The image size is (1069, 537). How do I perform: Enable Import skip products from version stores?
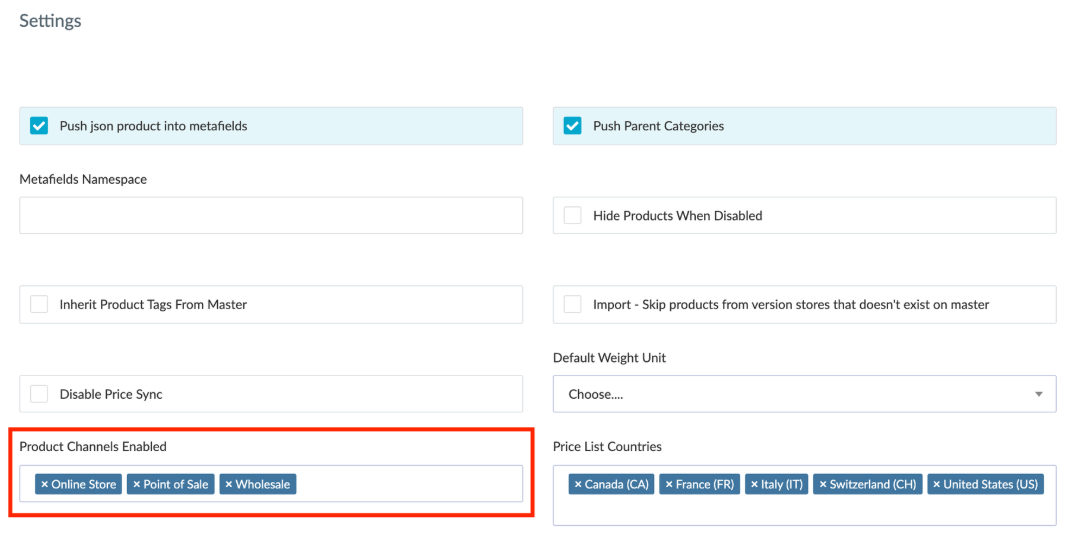point(573,305)
